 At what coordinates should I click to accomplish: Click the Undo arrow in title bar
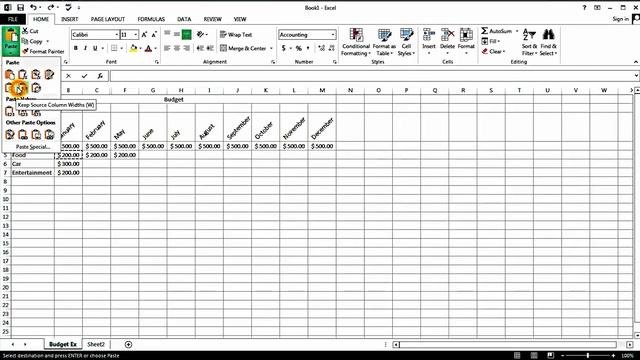(x=33, y=7)
